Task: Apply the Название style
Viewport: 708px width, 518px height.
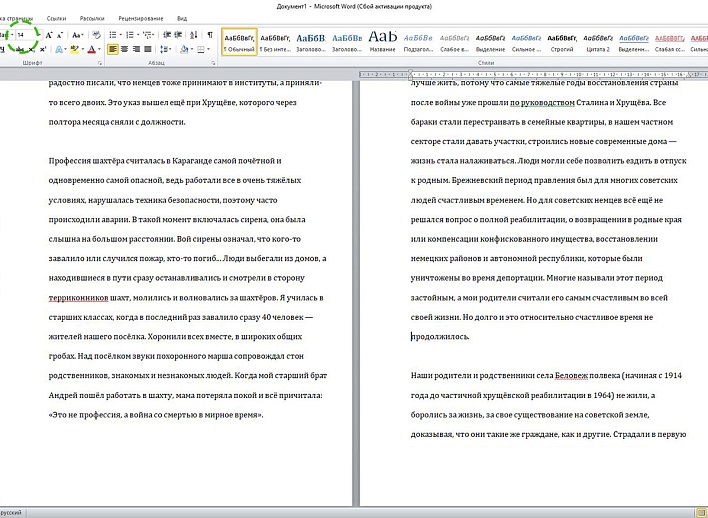Action: [x=382, y=42]
